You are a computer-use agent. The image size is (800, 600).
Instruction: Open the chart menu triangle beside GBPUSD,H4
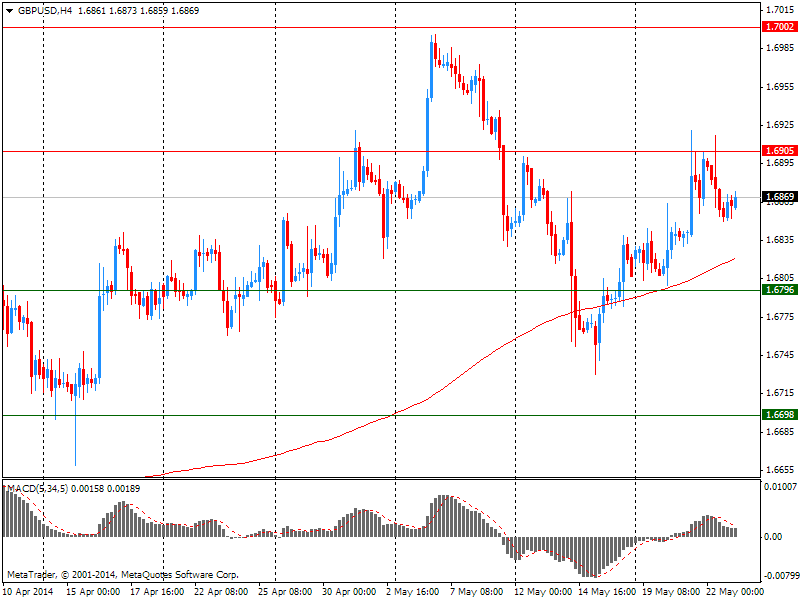10,11
